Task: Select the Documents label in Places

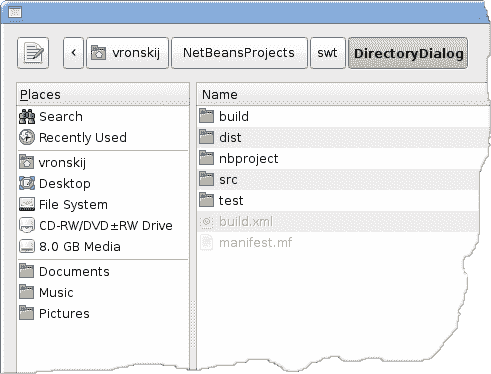Action: [x=74, y=272]
